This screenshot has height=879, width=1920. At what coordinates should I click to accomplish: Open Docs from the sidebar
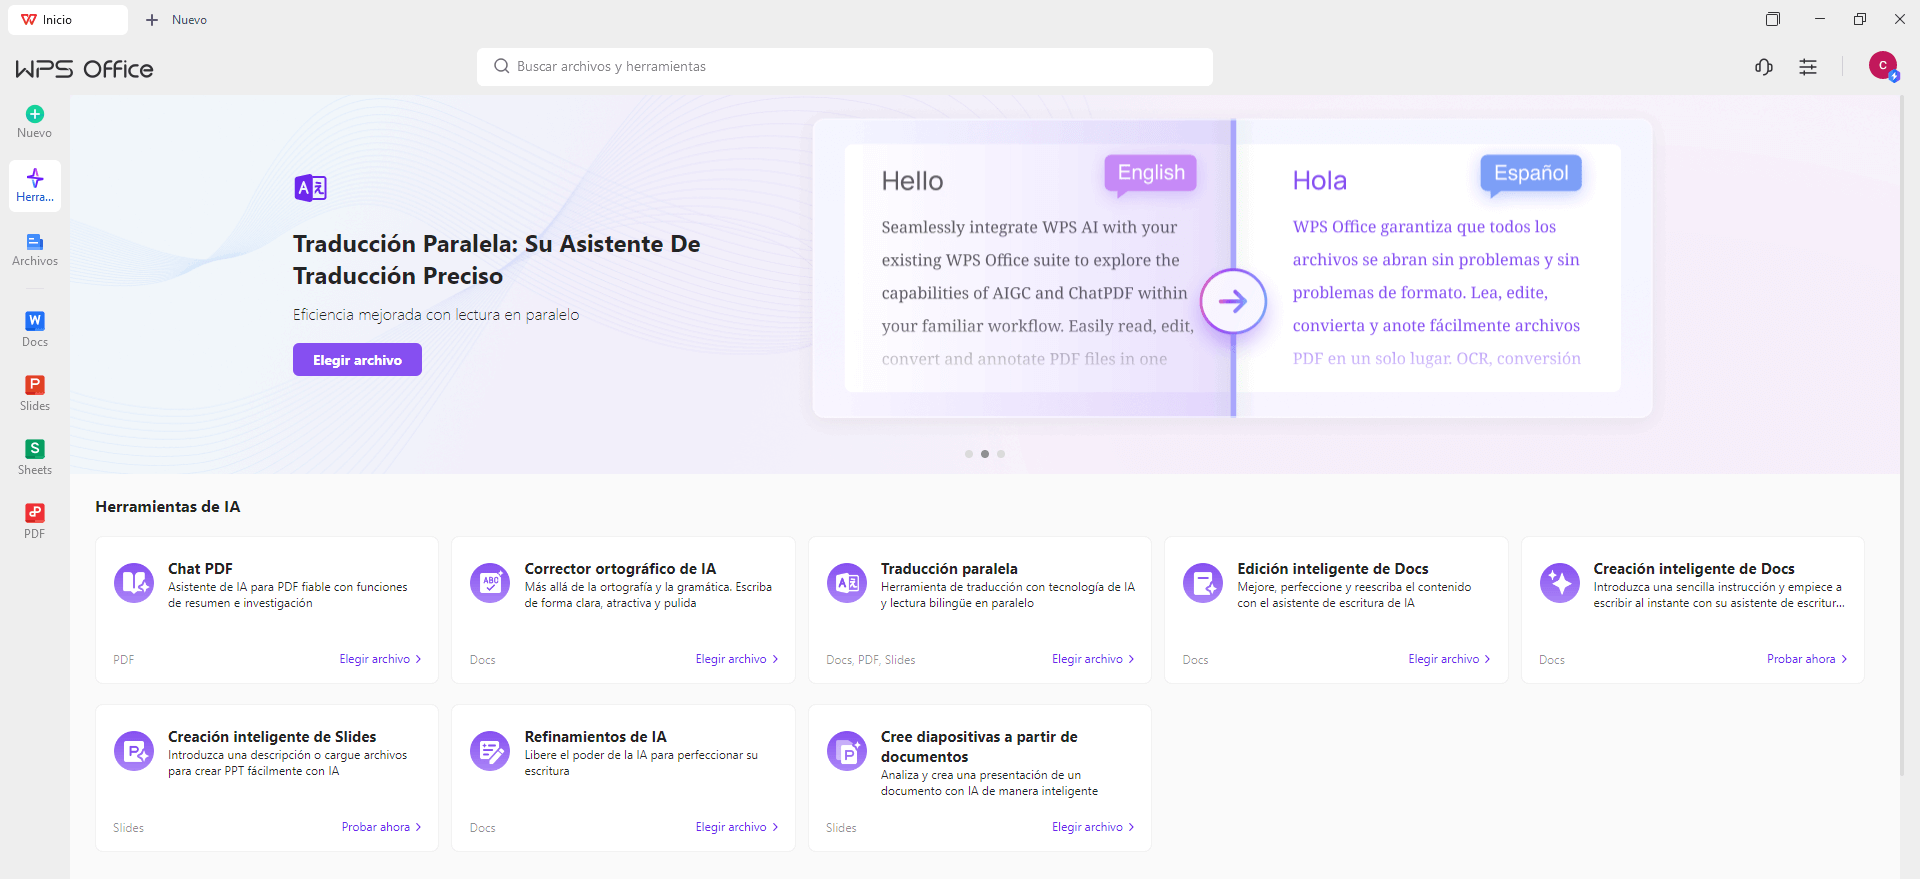pyautogui.click(x=35, y=330)
